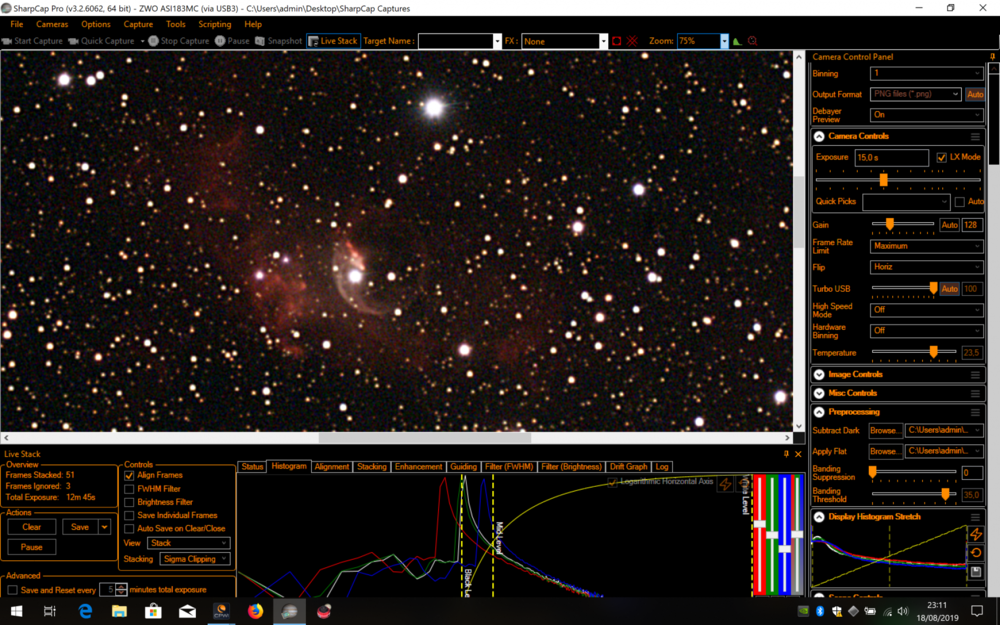
Task: Uncheck the LX Mode checkbox
Action: tap(941, 158)
